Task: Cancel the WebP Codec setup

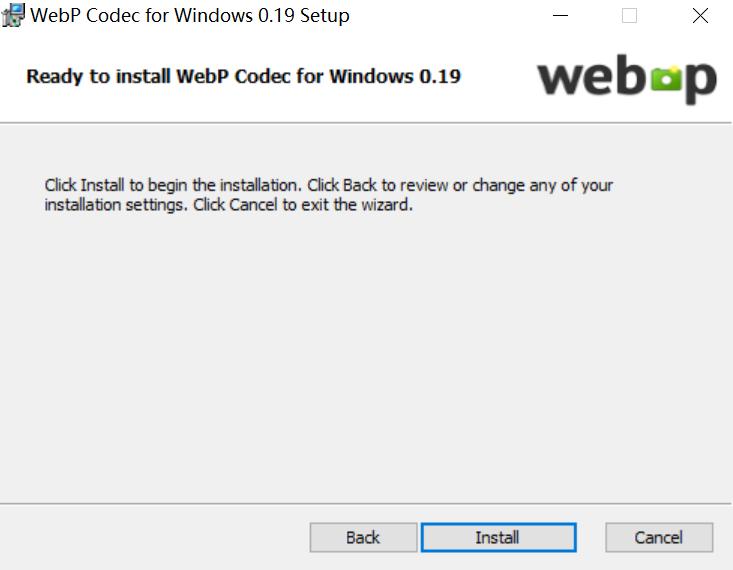Action: pos(658,537)
